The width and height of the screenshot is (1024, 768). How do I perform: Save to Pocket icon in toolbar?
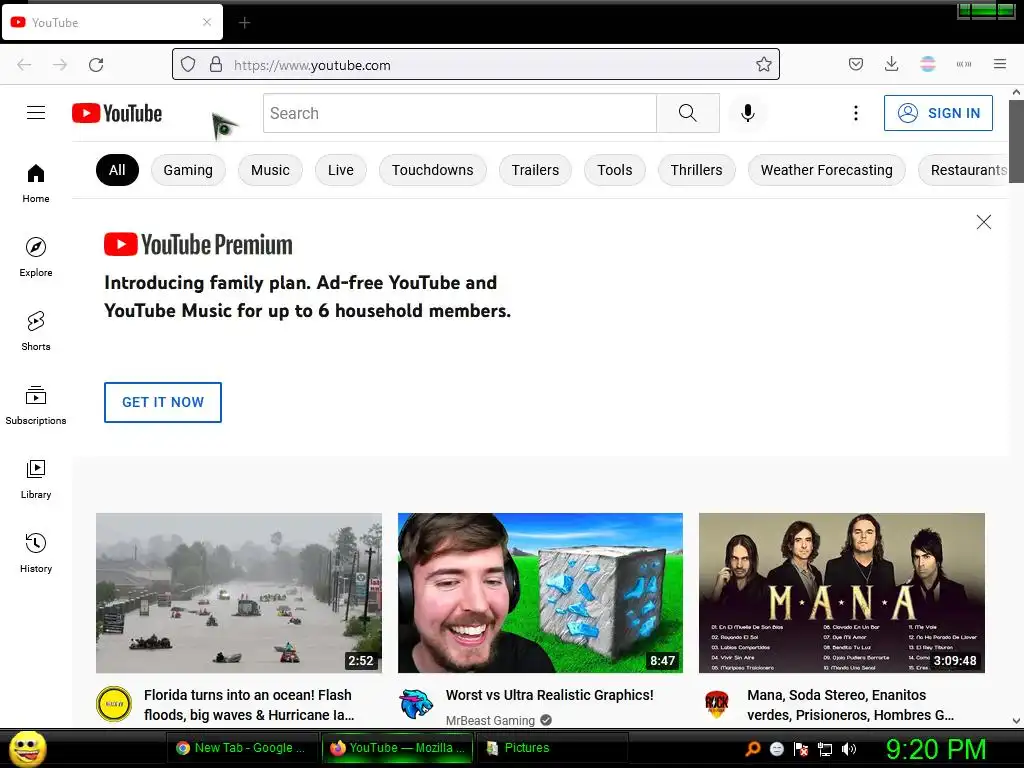click(856, 64)
